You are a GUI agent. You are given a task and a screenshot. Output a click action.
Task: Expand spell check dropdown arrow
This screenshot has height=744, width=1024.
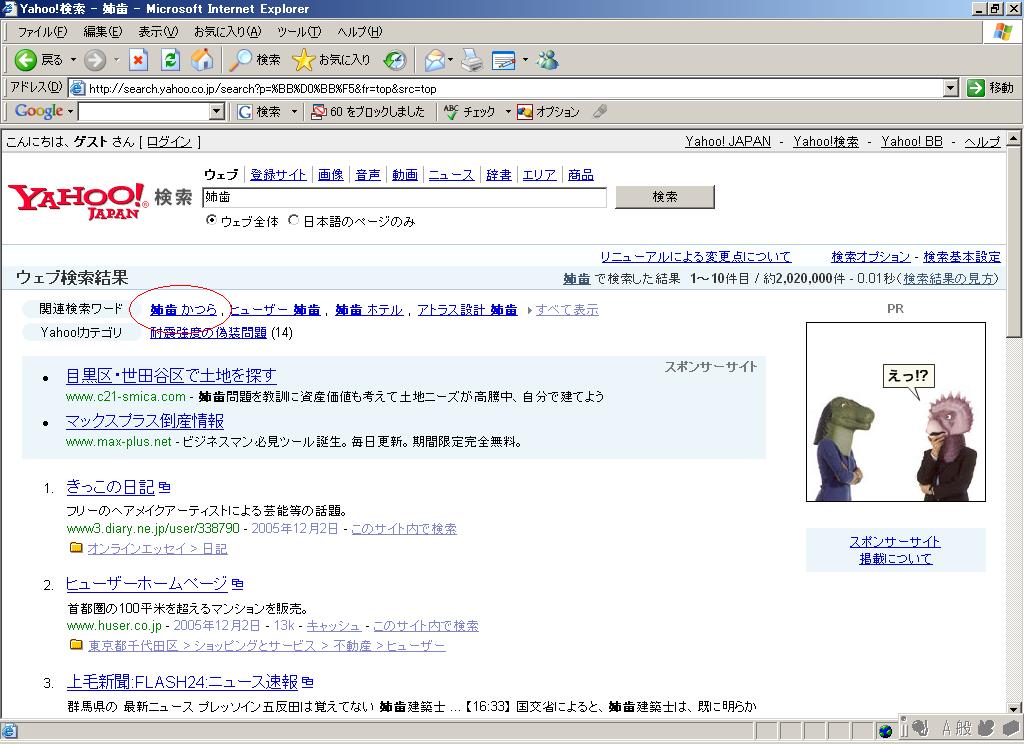pyautogui.click(x=507, y=112)
